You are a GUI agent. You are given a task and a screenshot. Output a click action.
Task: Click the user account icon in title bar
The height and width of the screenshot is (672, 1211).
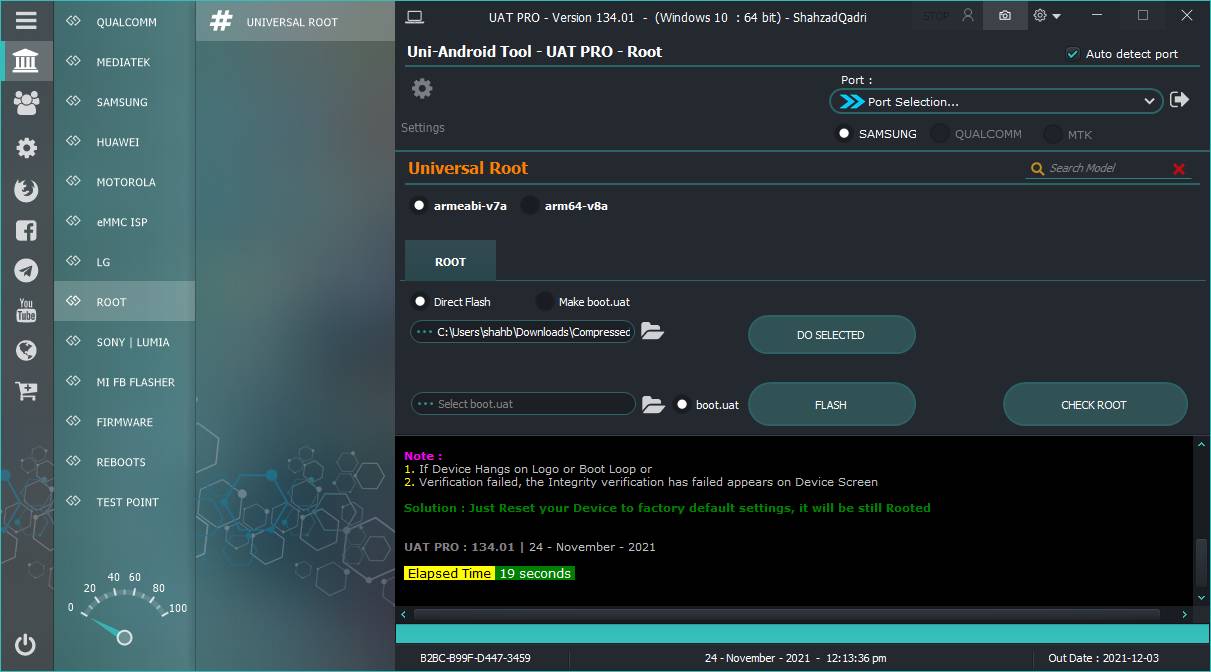[967, 15]
